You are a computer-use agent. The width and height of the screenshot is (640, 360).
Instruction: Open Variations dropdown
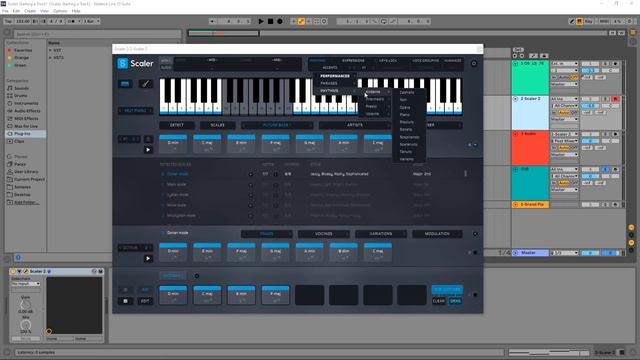tap(381, 234)
